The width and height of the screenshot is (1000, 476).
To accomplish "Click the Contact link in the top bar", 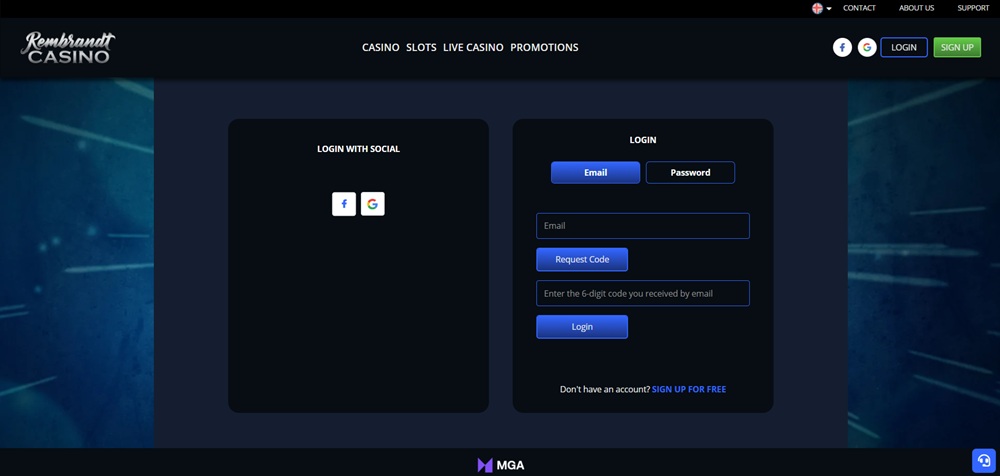I will click(x=859, y=8).
